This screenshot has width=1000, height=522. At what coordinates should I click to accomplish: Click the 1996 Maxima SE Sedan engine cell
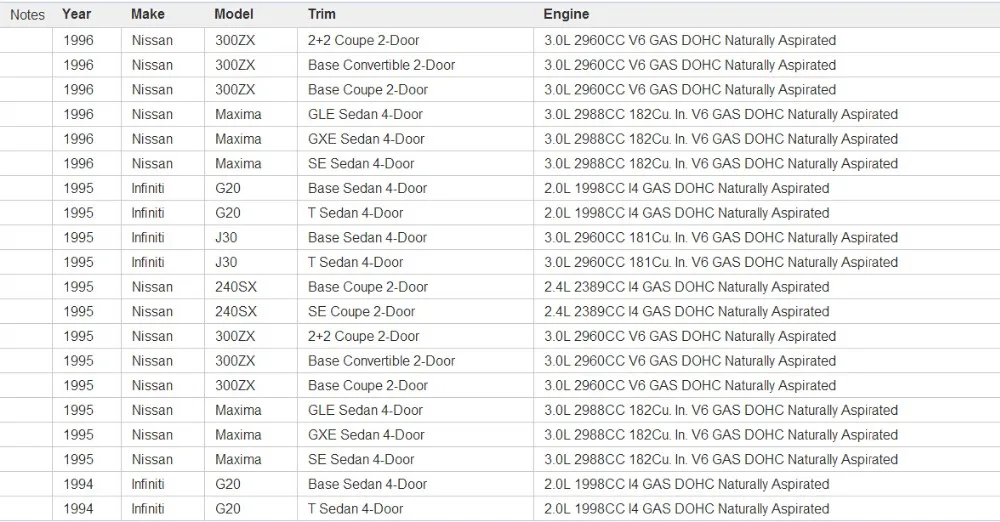point(767,163)
